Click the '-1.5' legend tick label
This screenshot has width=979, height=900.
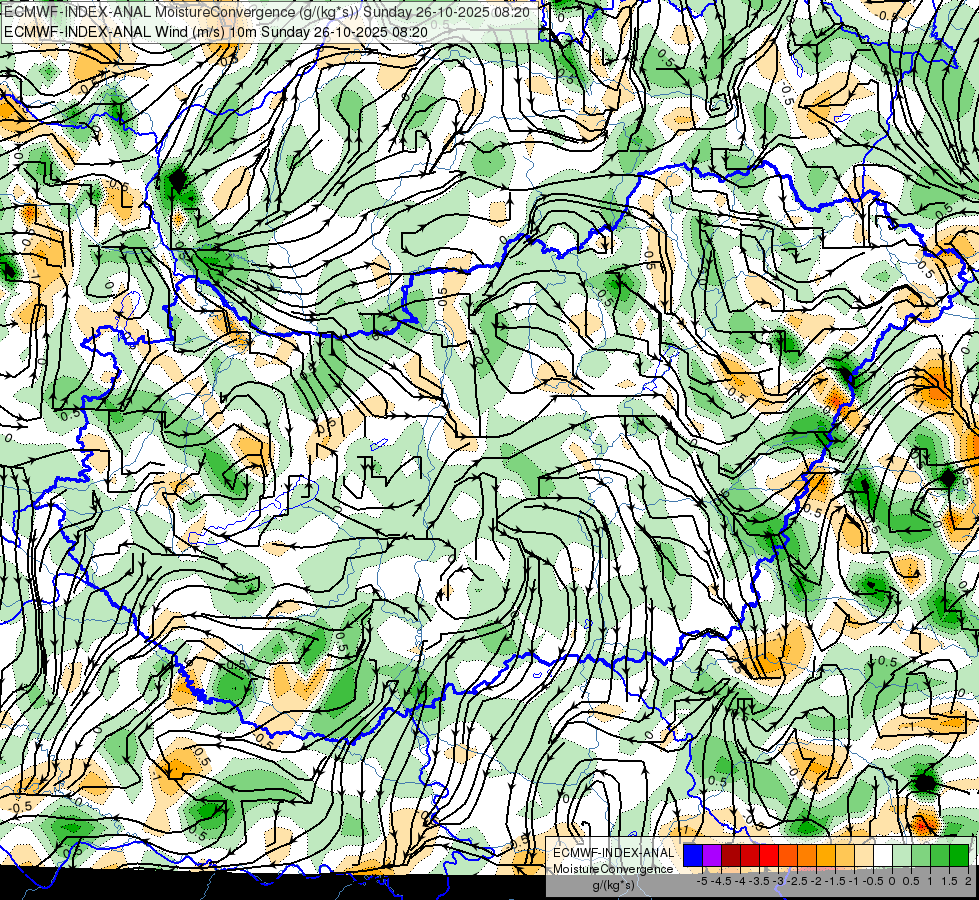835,881
